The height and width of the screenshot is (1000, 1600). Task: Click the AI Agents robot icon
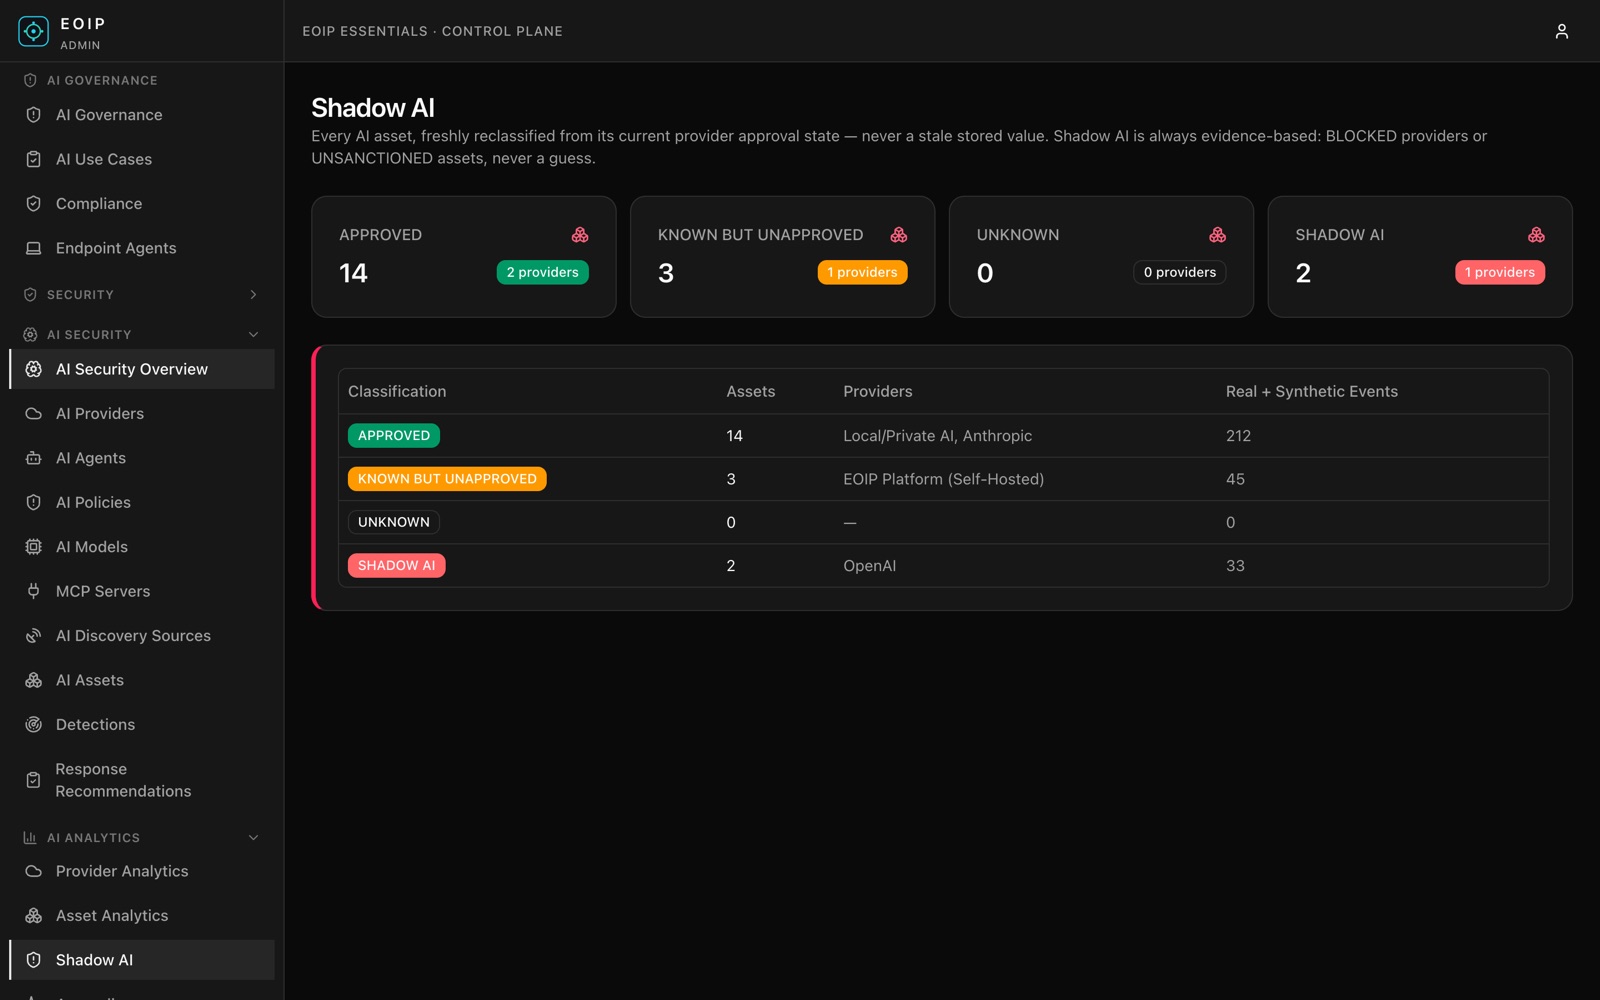click(x=33, y=458)
